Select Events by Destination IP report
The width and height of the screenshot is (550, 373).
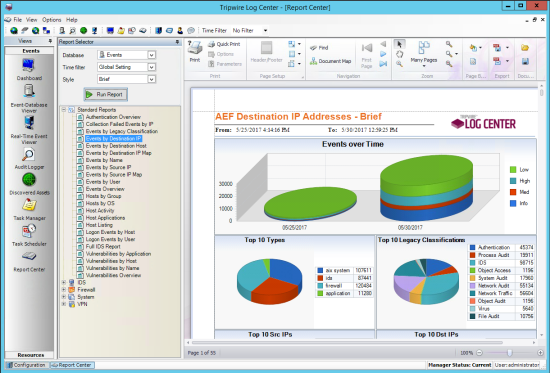coord(113,139)
